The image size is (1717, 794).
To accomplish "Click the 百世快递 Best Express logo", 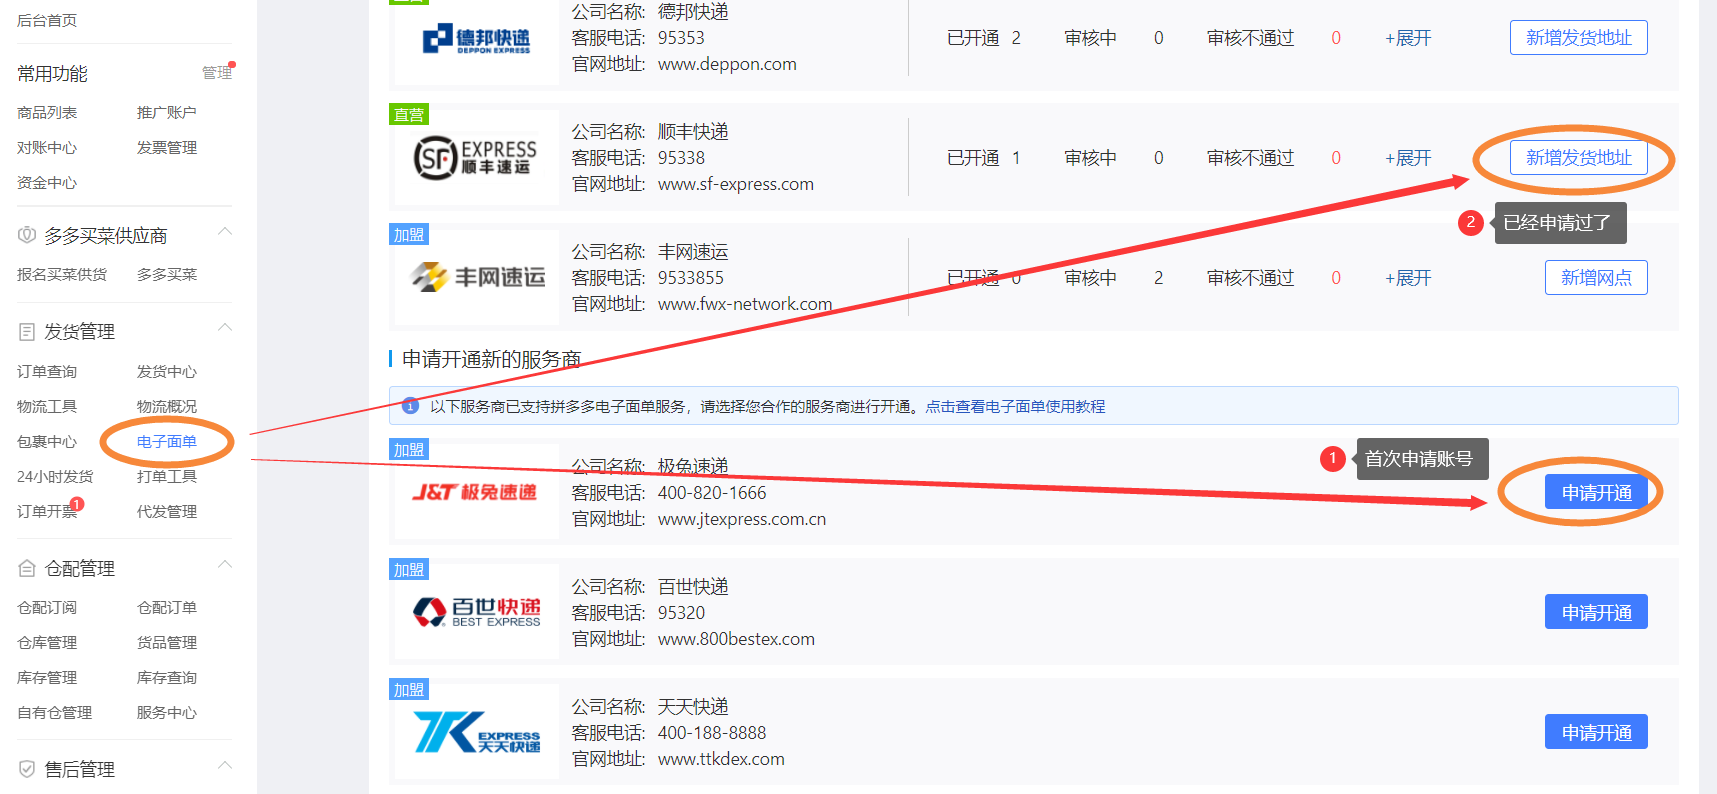I will tap(477, 611).
